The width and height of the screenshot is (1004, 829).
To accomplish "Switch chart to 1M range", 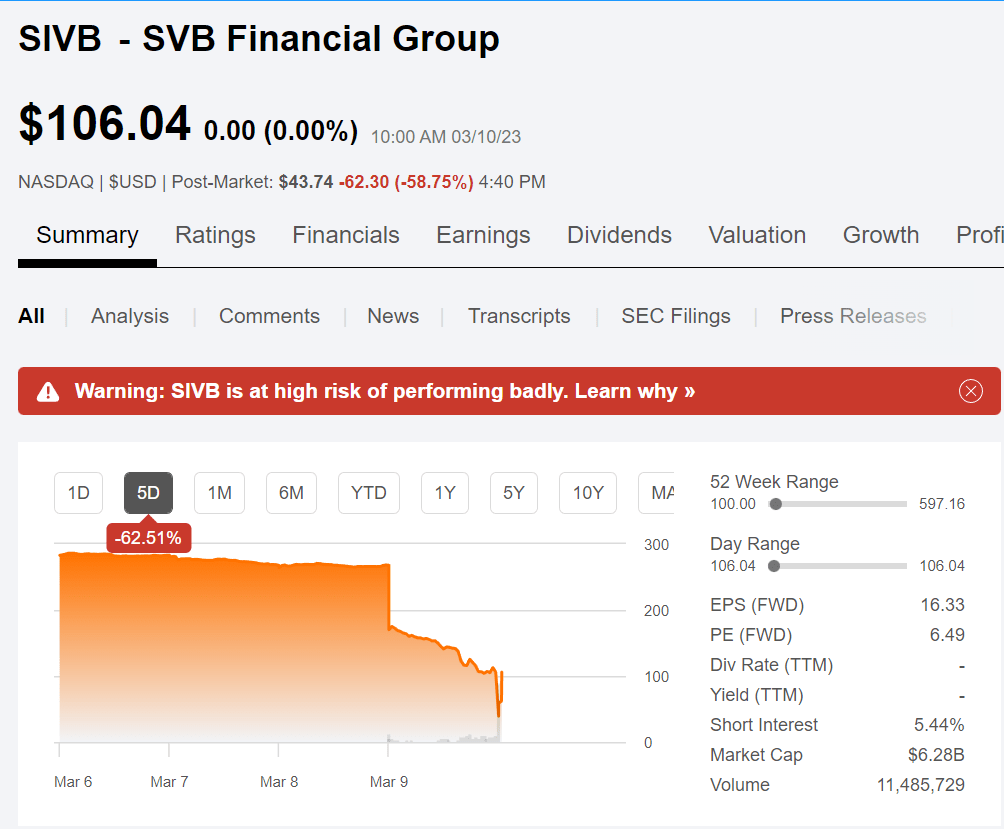I will [219, 493].
